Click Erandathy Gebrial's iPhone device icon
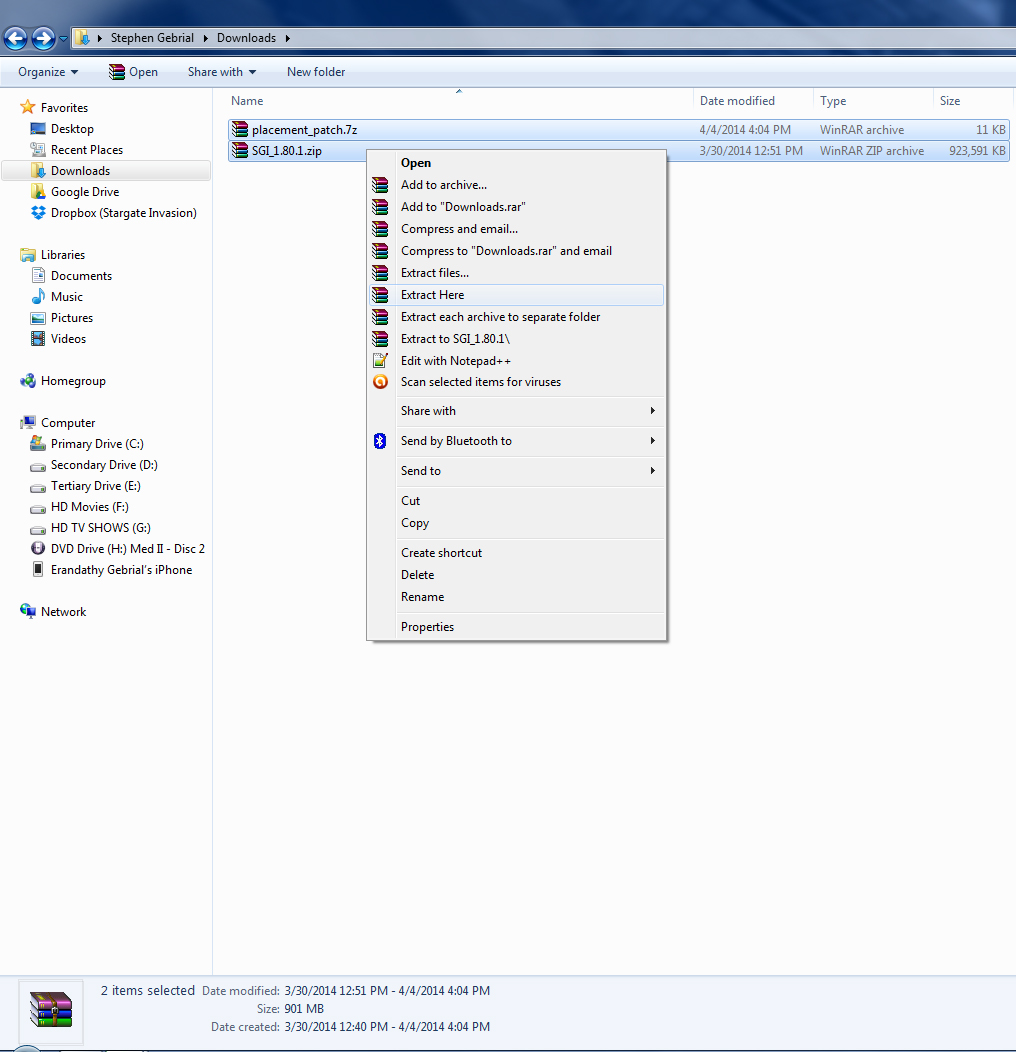The height and width of the screenshot is (1052, 1016). 38,569
